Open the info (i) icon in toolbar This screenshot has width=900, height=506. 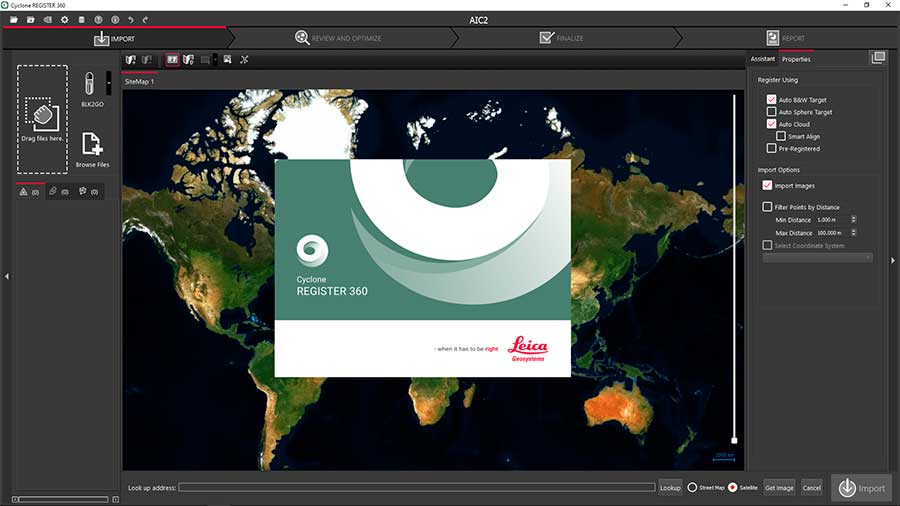point(115,20)
